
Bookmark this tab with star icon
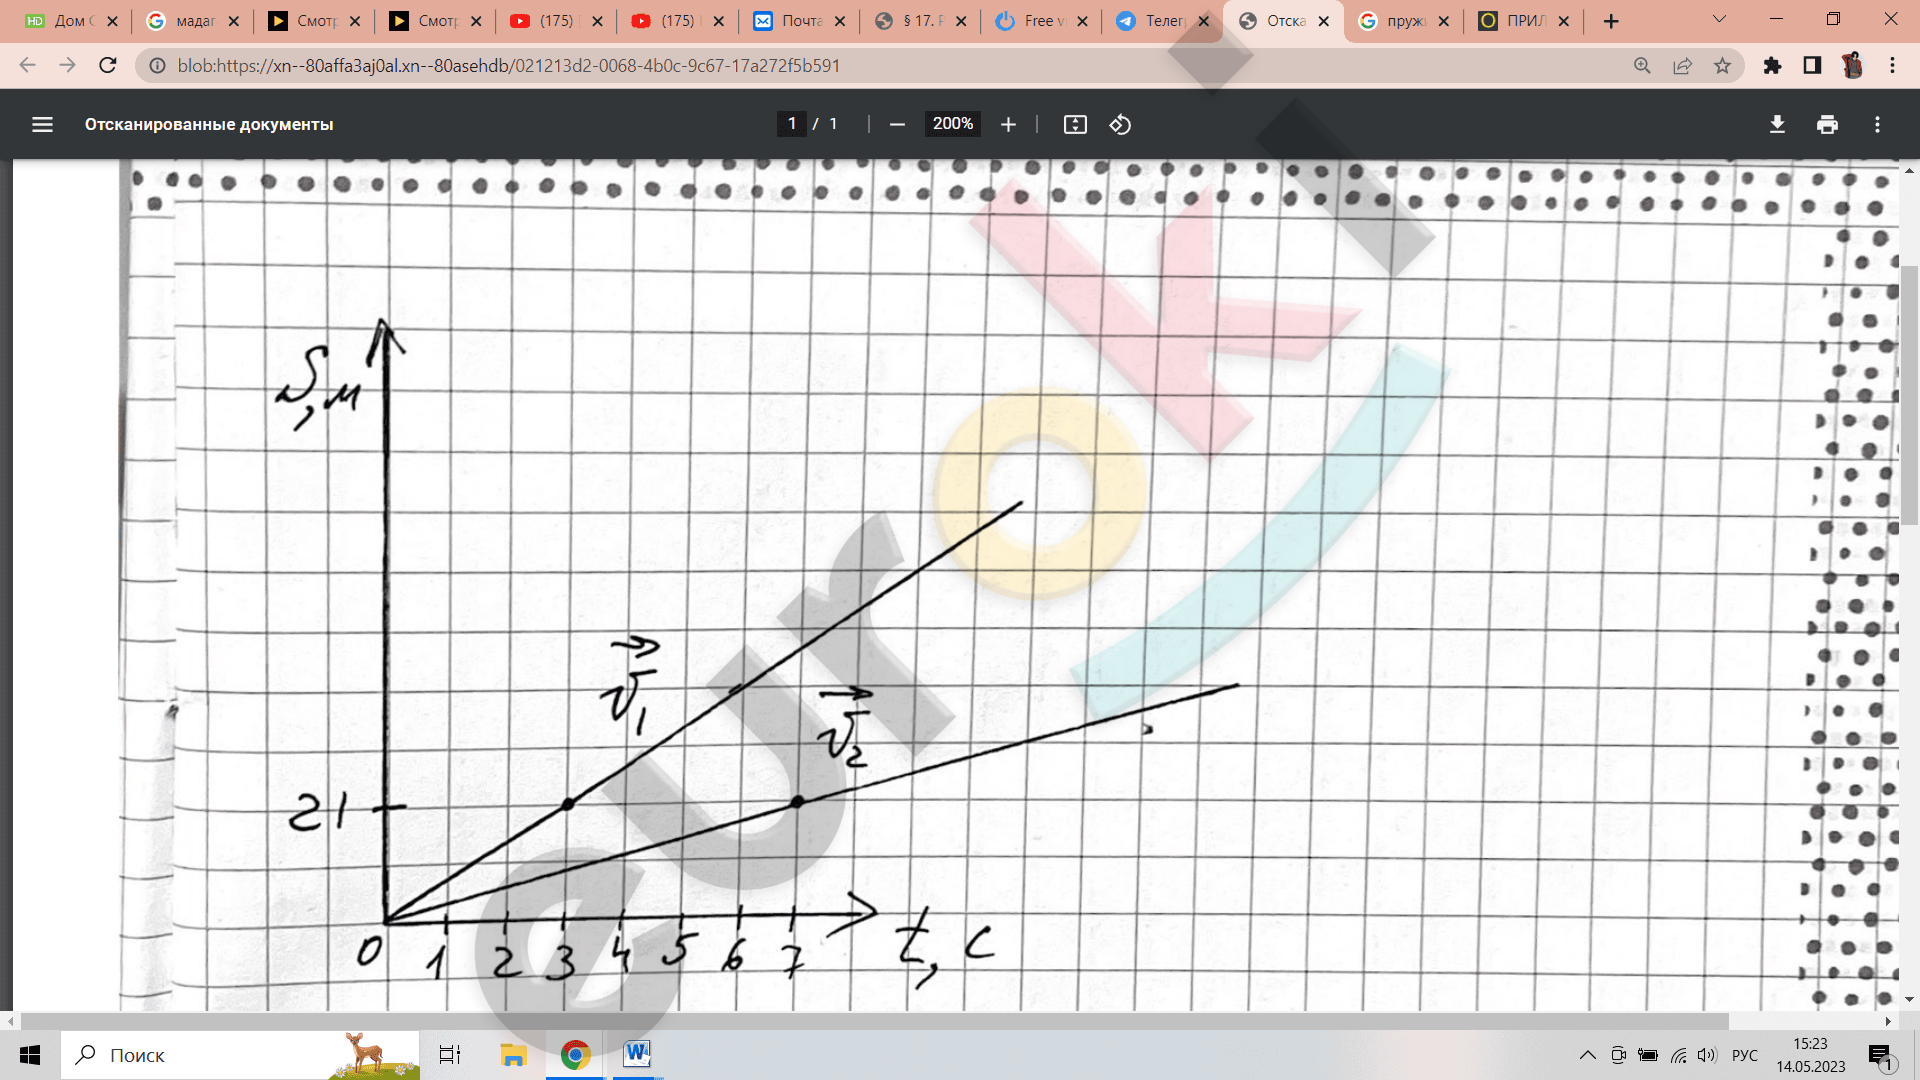pyautogui.click(x=1722, y=65)
